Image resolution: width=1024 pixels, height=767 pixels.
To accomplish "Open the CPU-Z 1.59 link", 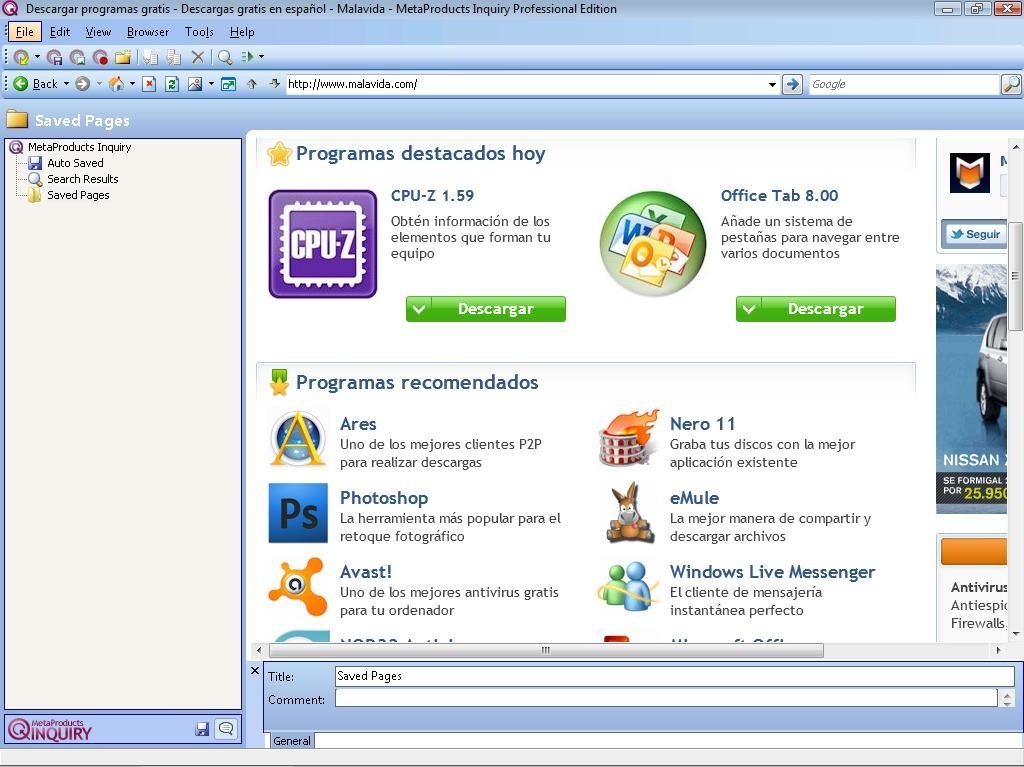I will coord(432,195).
